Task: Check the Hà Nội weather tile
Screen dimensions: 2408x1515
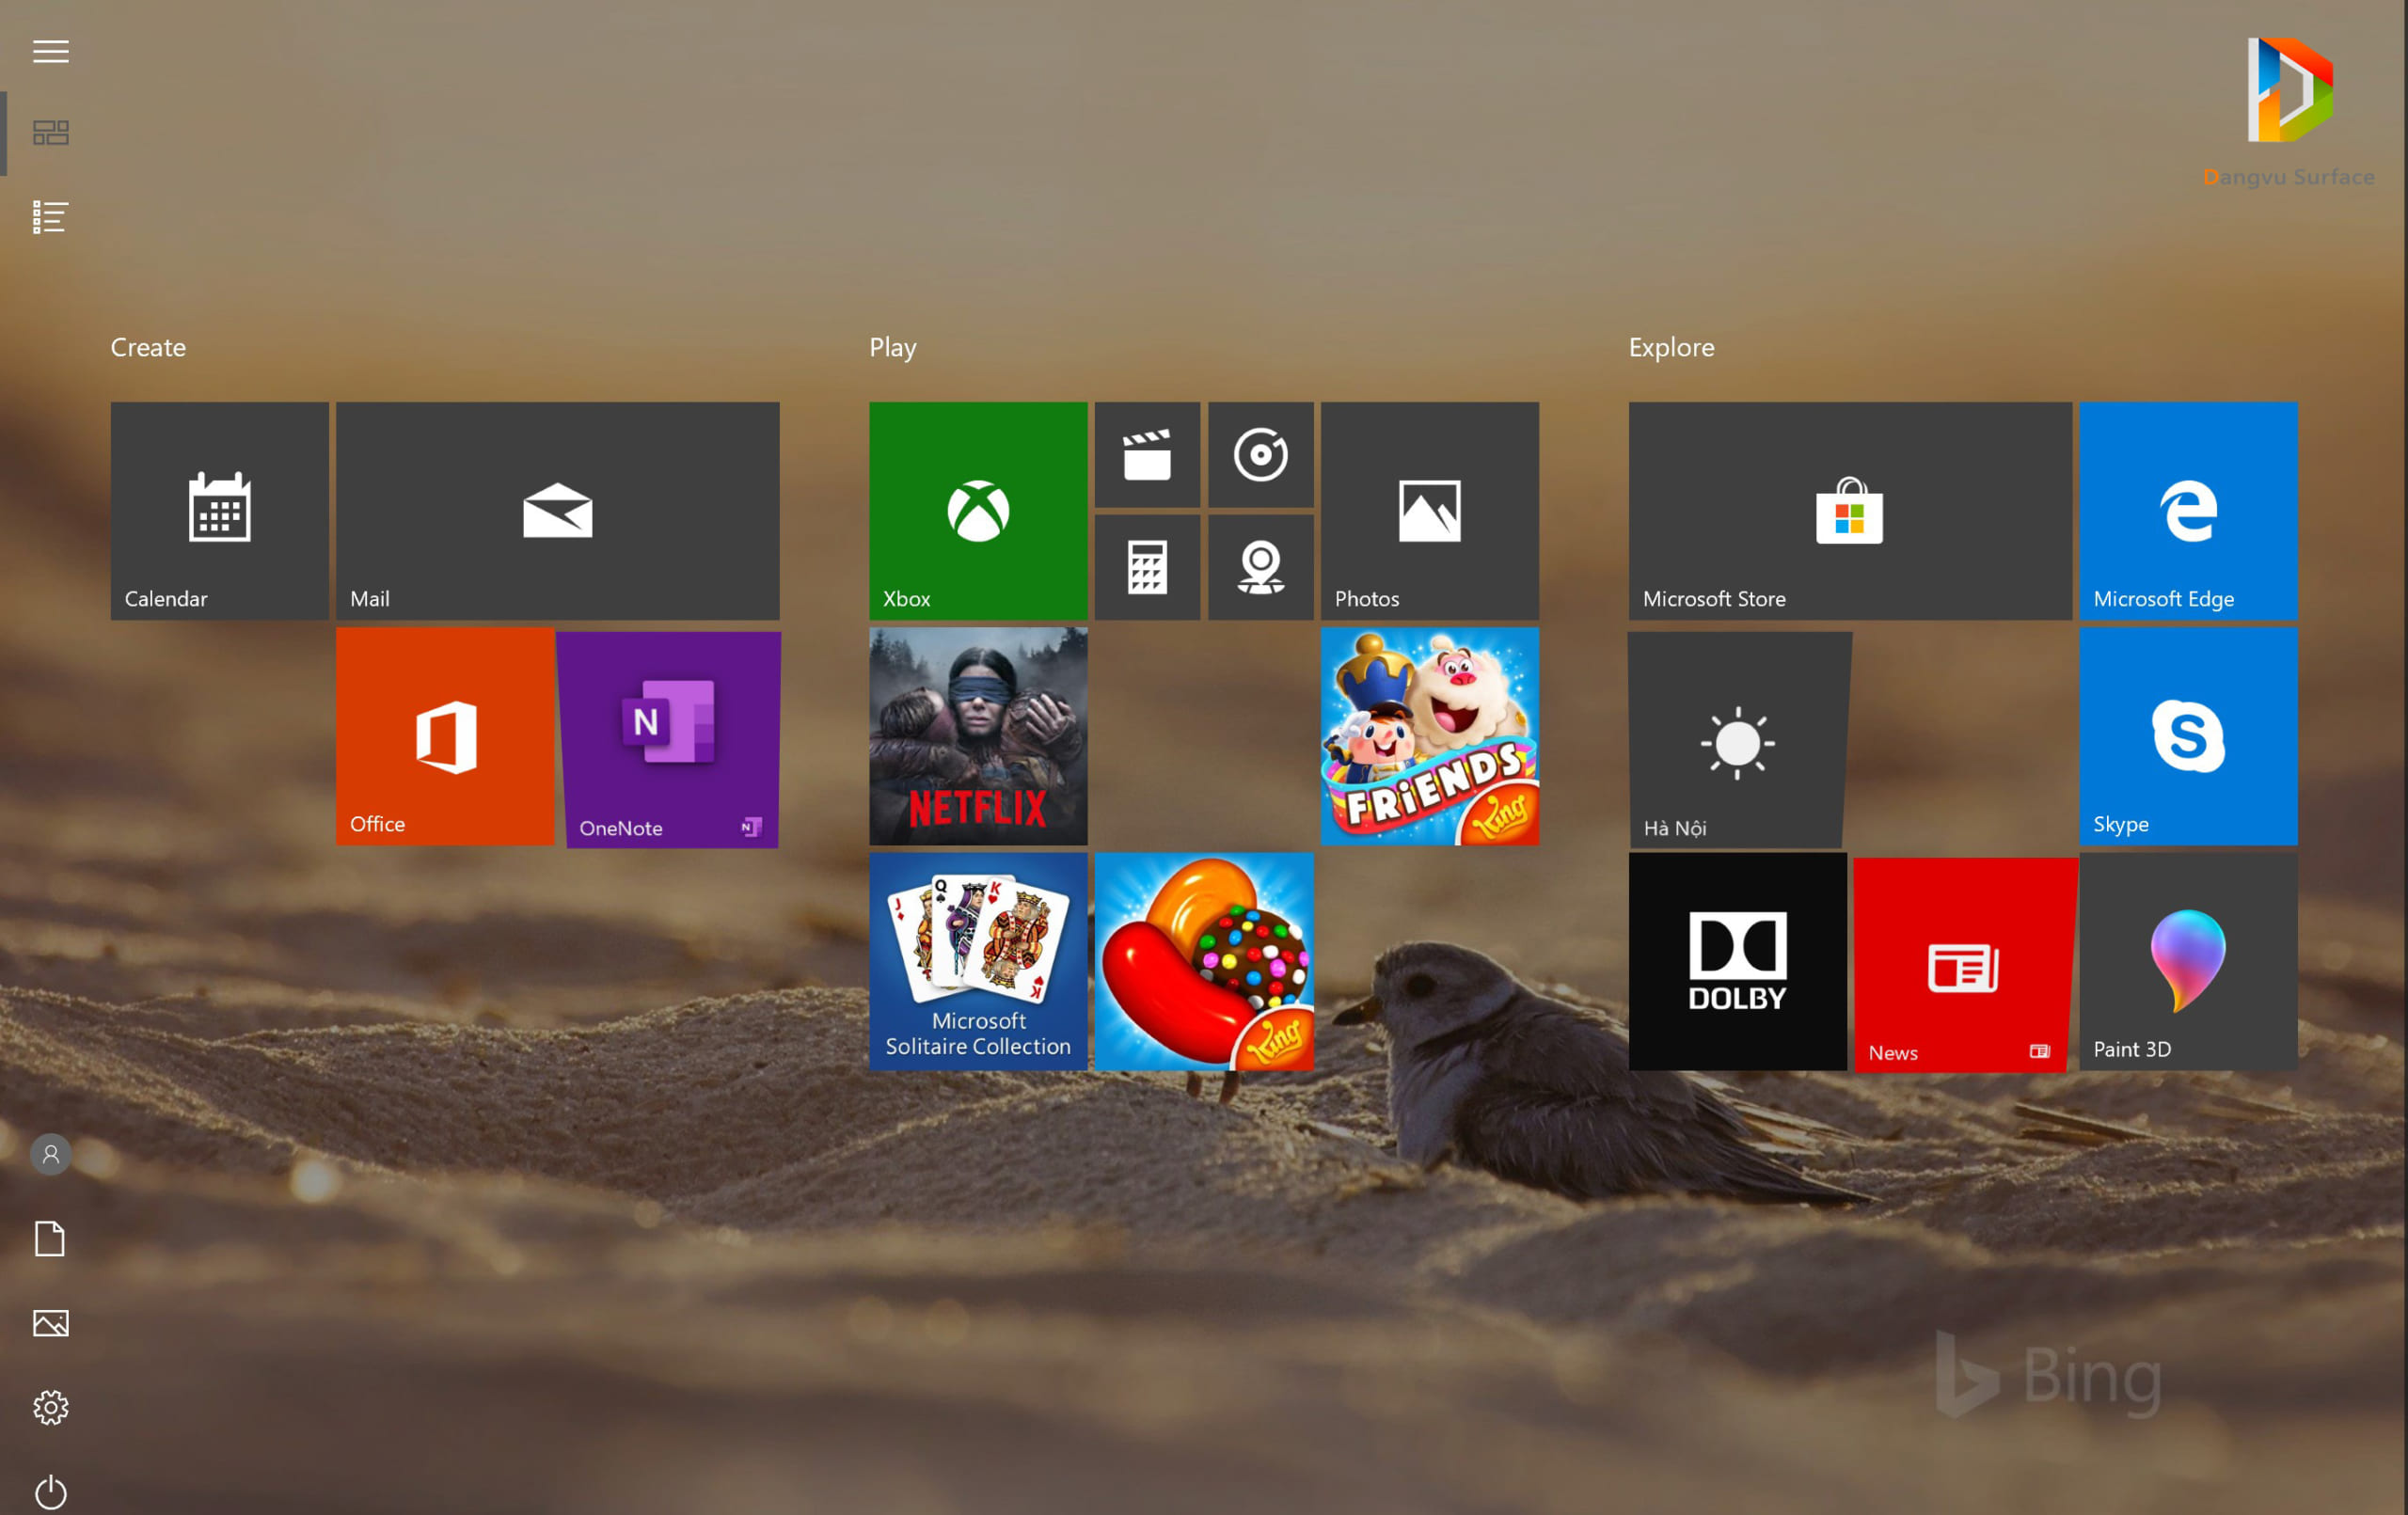Action: tap(1737, 738)
